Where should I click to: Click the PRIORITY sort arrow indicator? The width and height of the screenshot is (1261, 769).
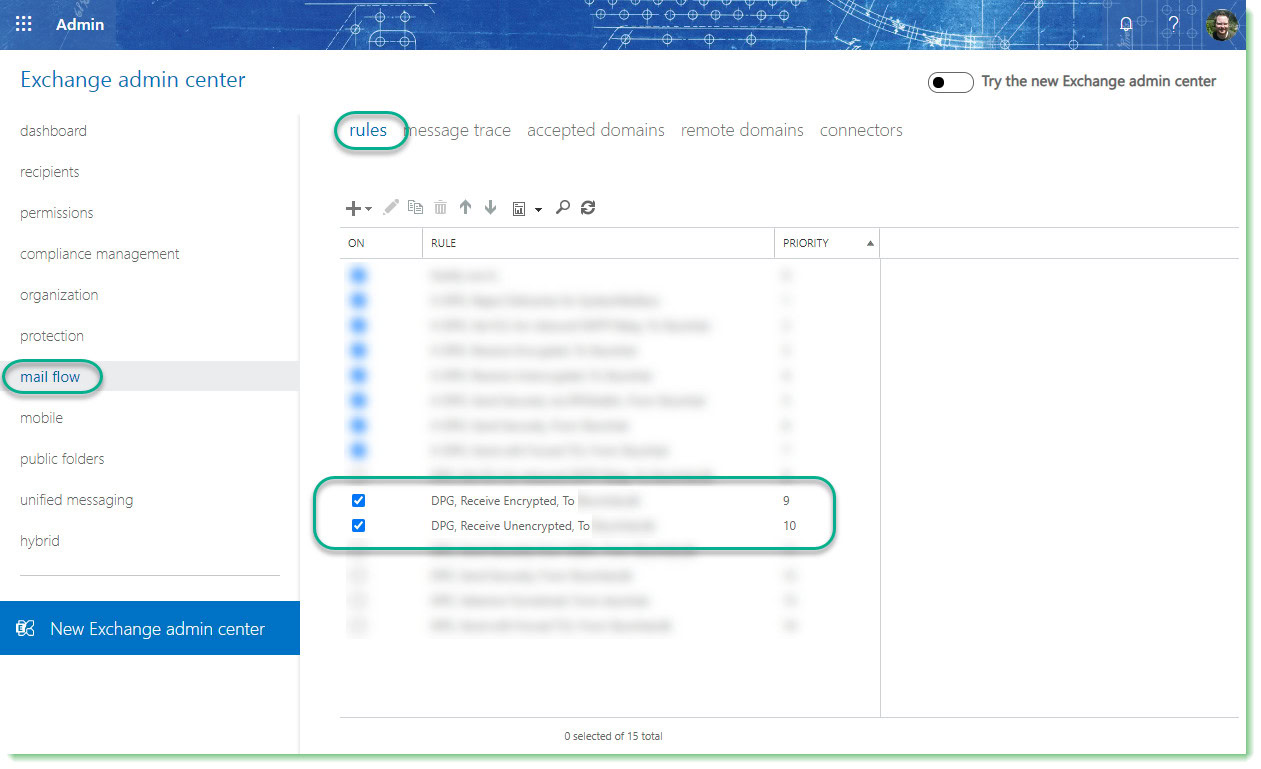click(x=870, y=243)
